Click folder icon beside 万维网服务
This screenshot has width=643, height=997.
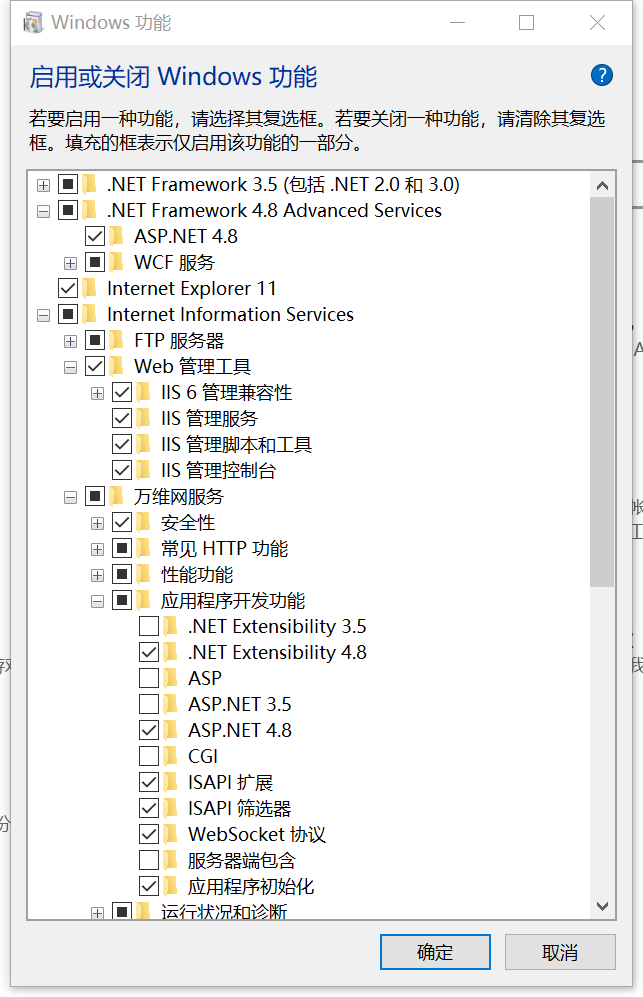[x=117, y=497]
